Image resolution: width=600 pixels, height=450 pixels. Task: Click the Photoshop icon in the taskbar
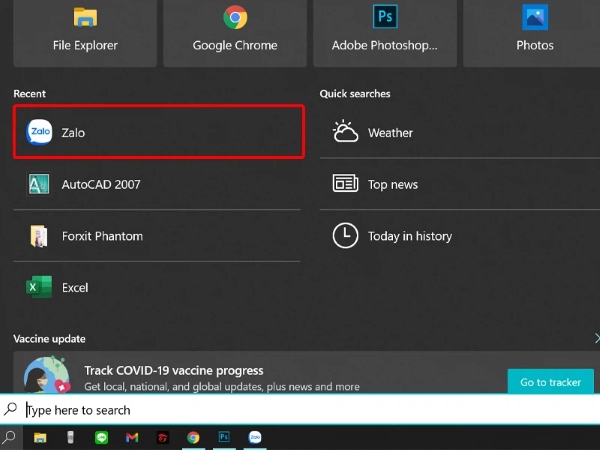[224, 437]
